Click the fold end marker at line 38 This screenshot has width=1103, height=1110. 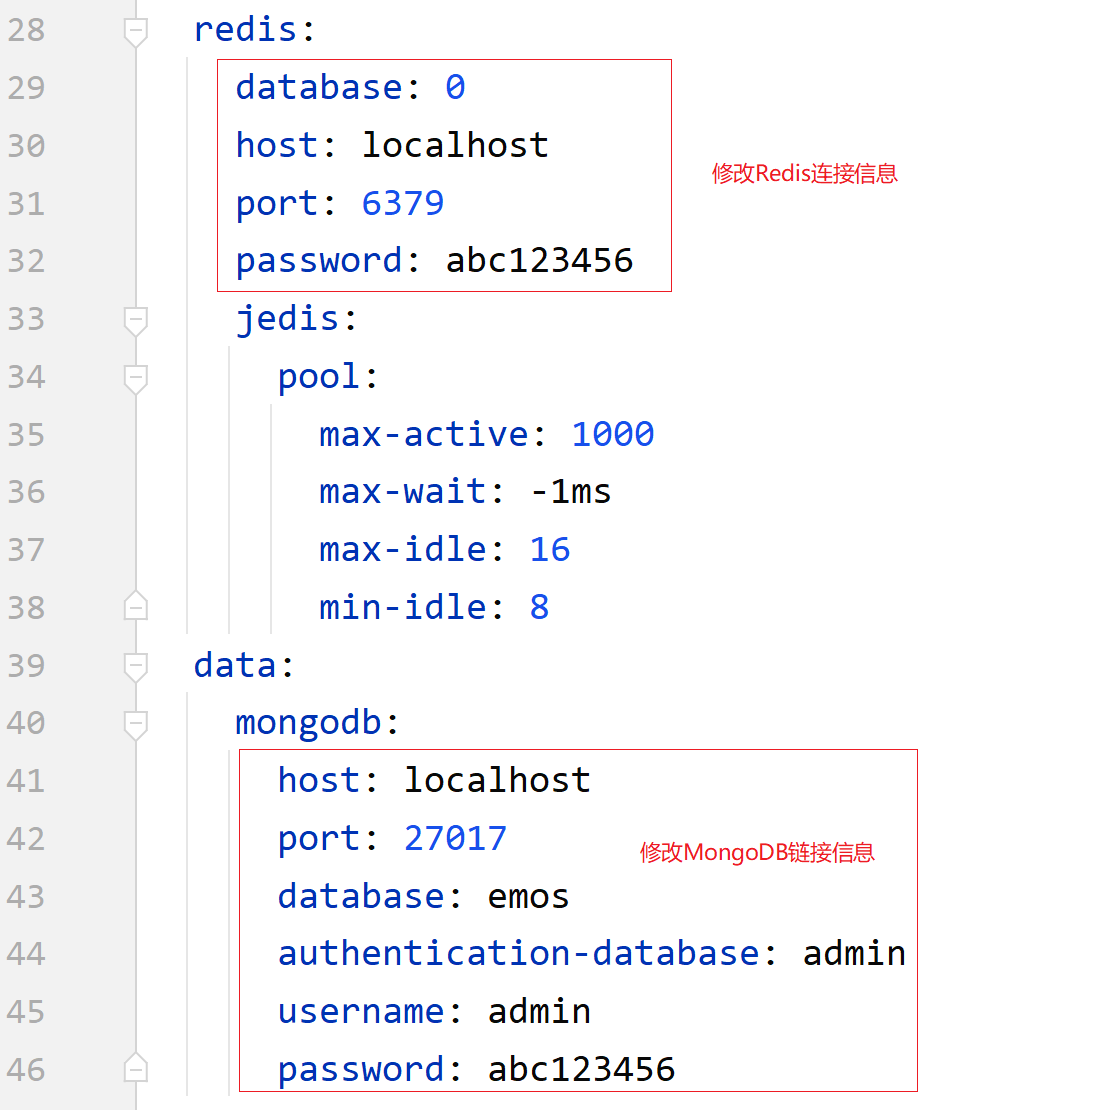[x=136, y=607]
